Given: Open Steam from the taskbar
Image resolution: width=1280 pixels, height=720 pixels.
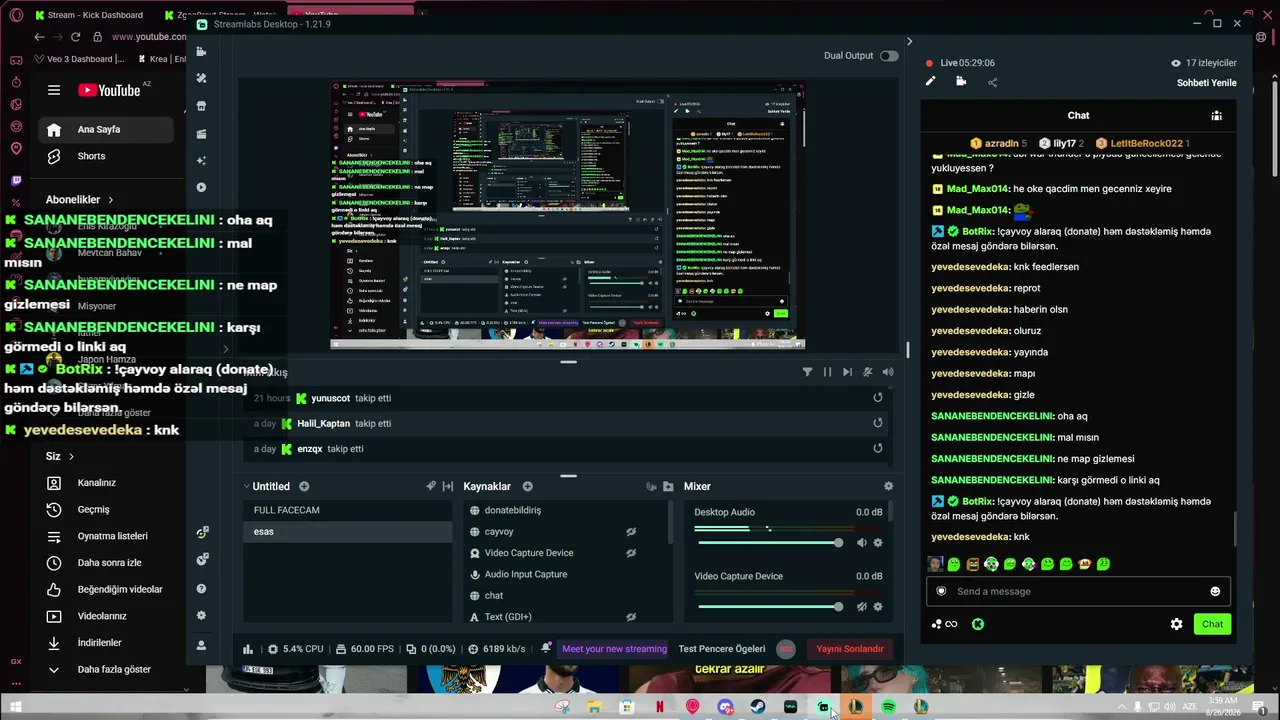Looking at the screenshot, I should click(758, 707).
